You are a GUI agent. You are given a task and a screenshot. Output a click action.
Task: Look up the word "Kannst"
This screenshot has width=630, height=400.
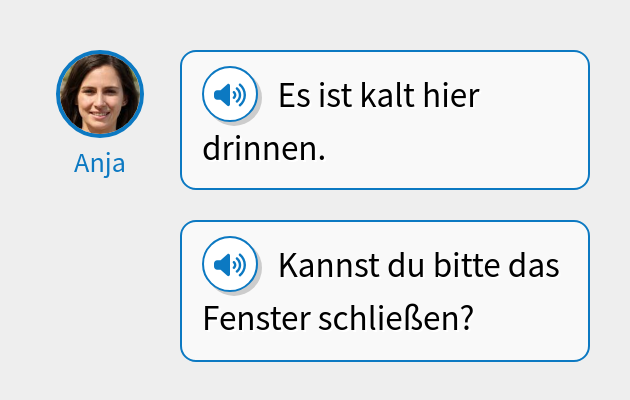click(x=329, y=266)
